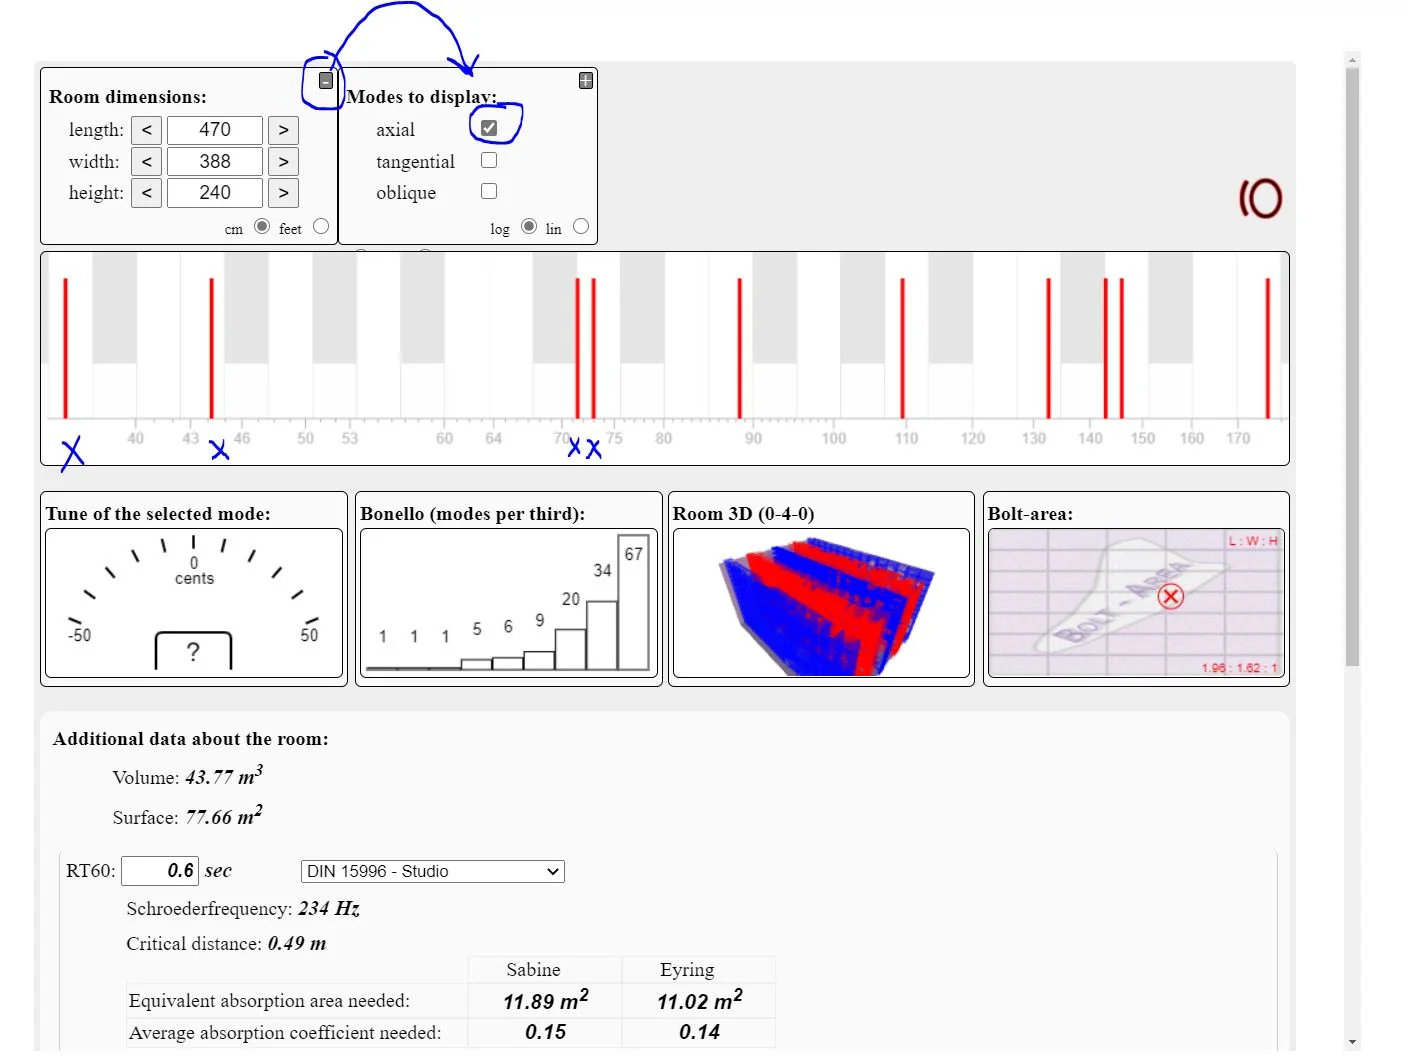1408x1060 pixels.
Task: Enable the oblique modes checkbox
Action: (489, 191)
